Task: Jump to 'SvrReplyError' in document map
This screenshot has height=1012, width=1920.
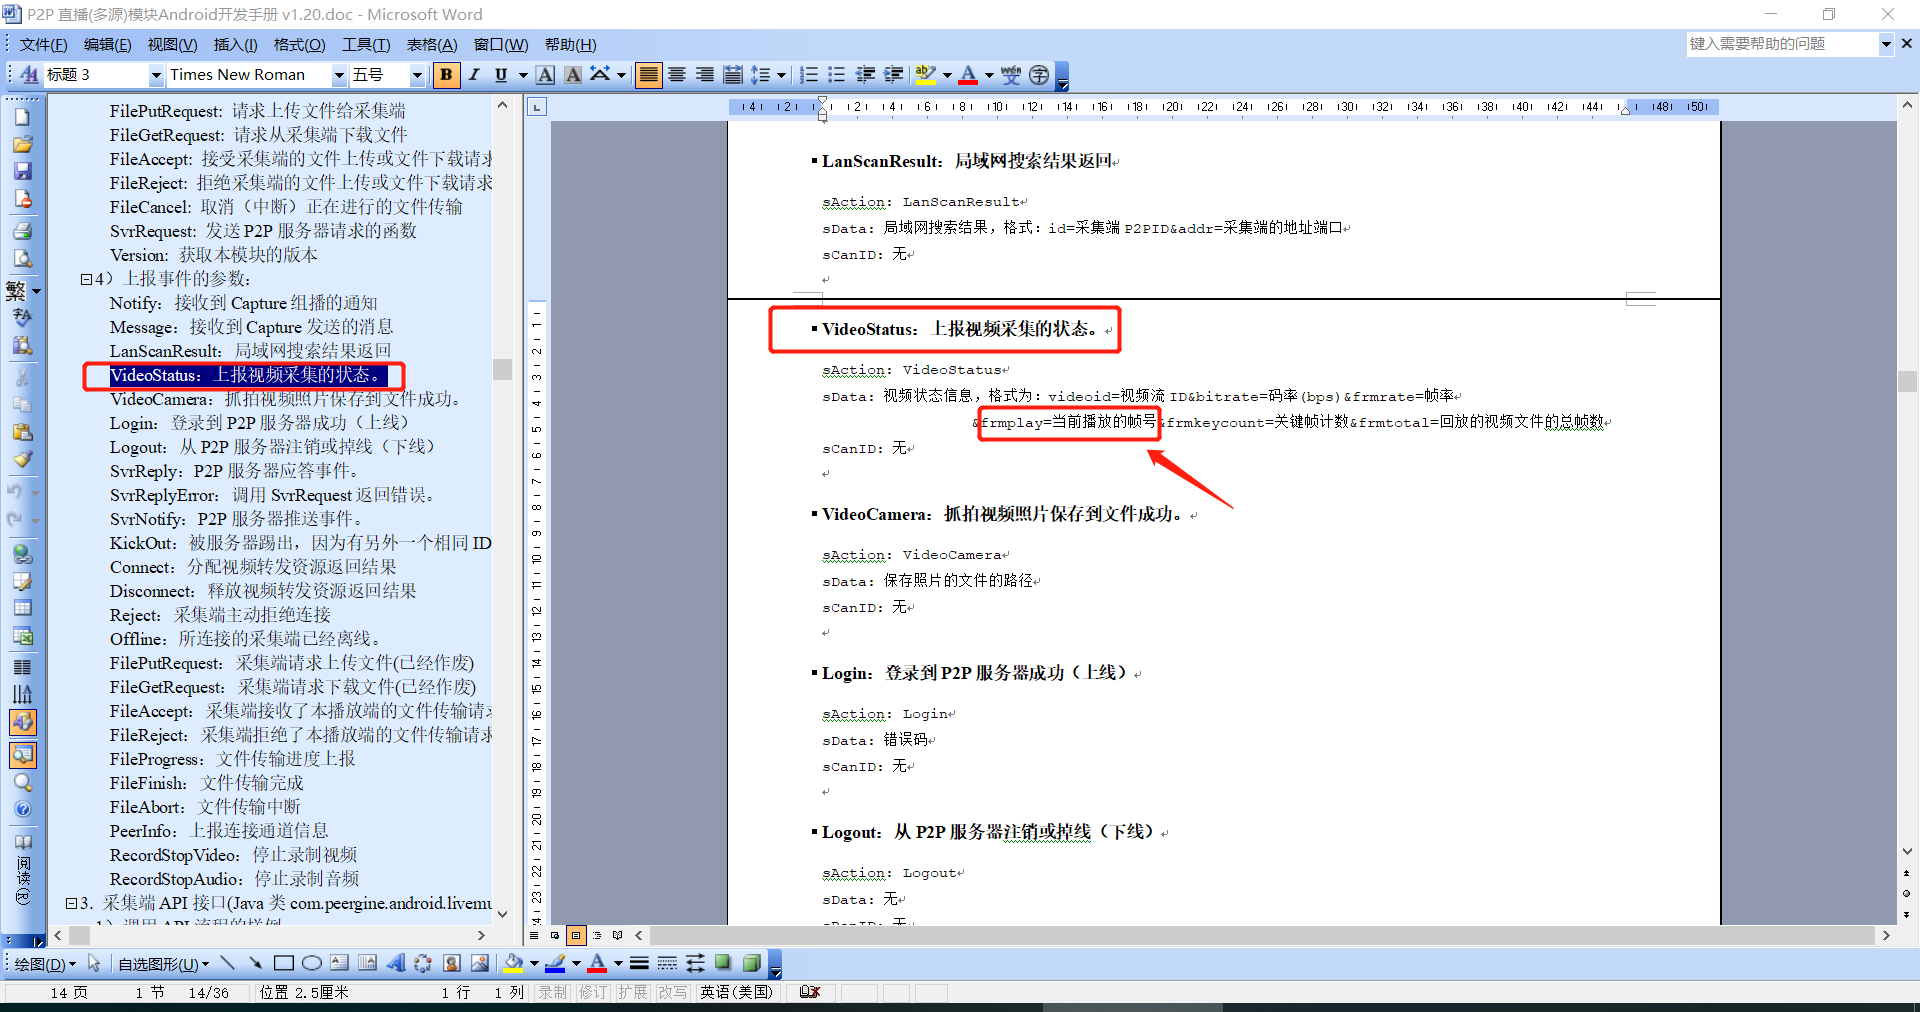Action: coord(272,495)
